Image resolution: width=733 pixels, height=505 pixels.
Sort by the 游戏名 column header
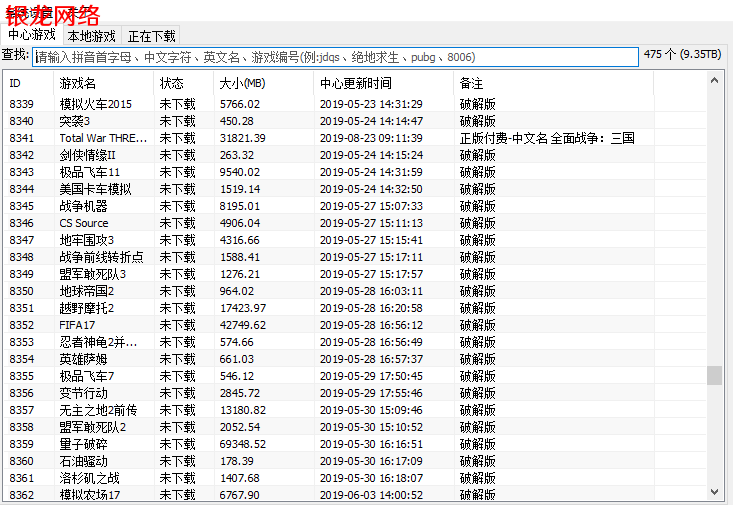tap(104, 83)
